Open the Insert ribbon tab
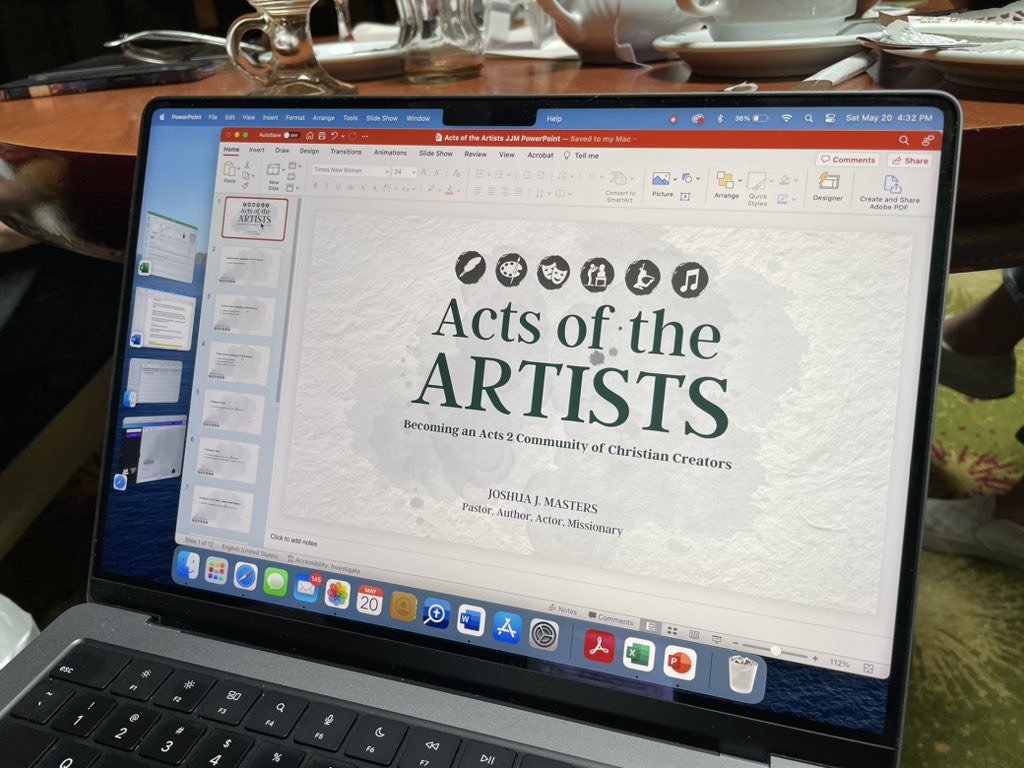This screenshot has height=768, width=1024. [257, 150]
